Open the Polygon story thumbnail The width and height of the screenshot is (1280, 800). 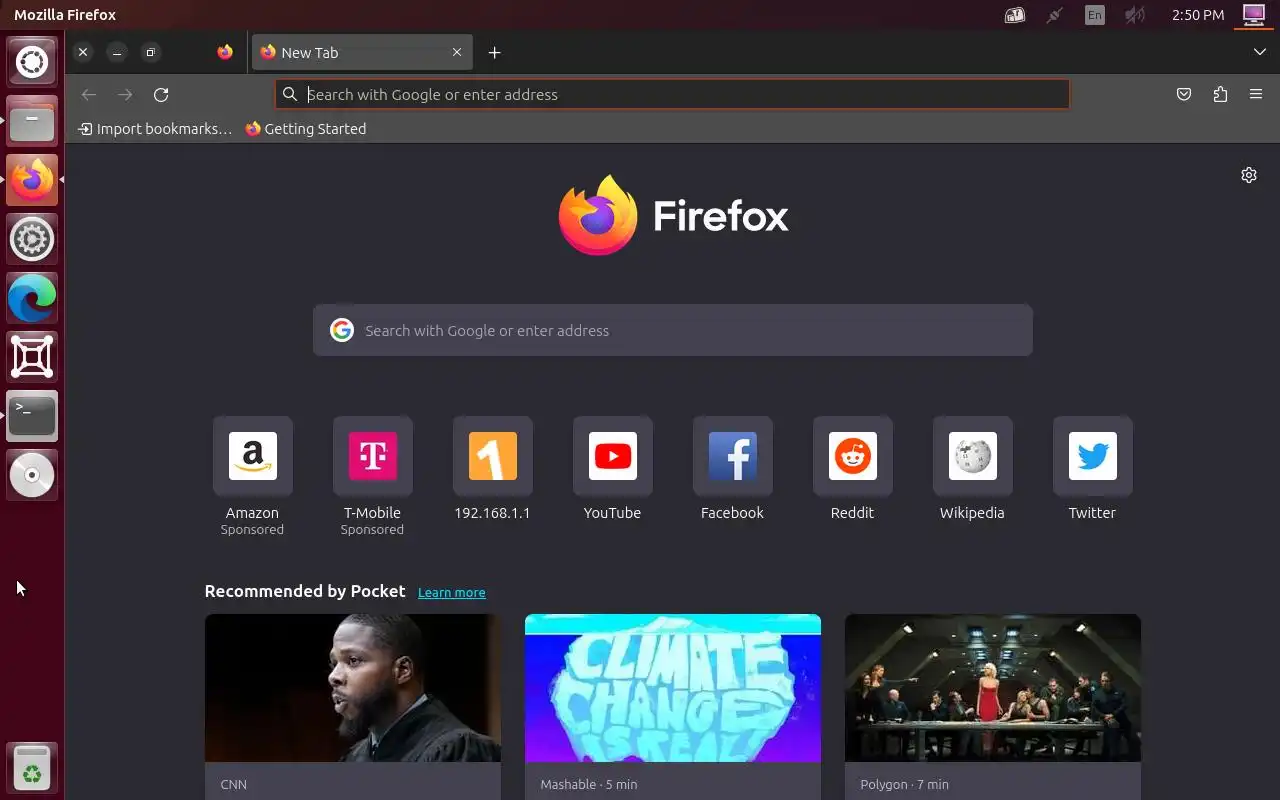click(x=993, y=688)
